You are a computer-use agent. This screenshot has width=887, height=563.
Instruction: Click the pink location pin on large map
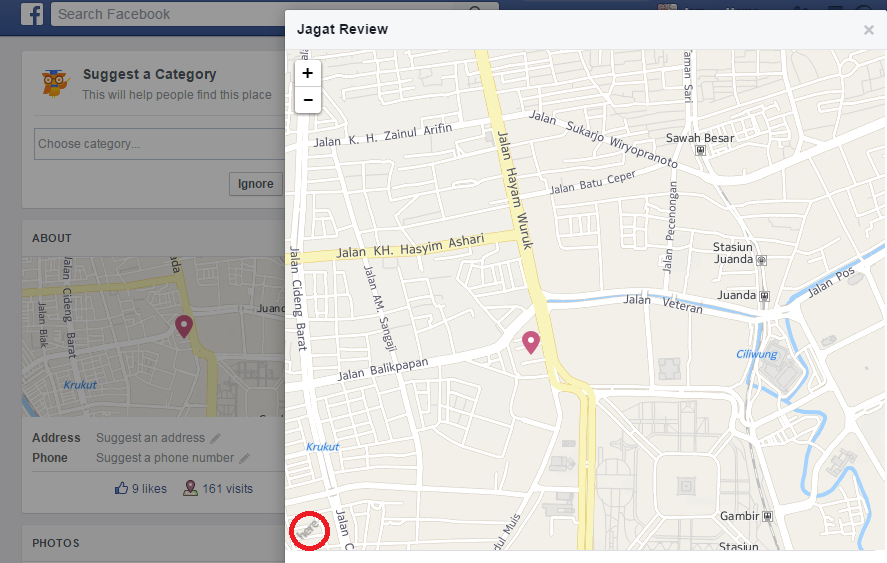[x=531, y=343]
